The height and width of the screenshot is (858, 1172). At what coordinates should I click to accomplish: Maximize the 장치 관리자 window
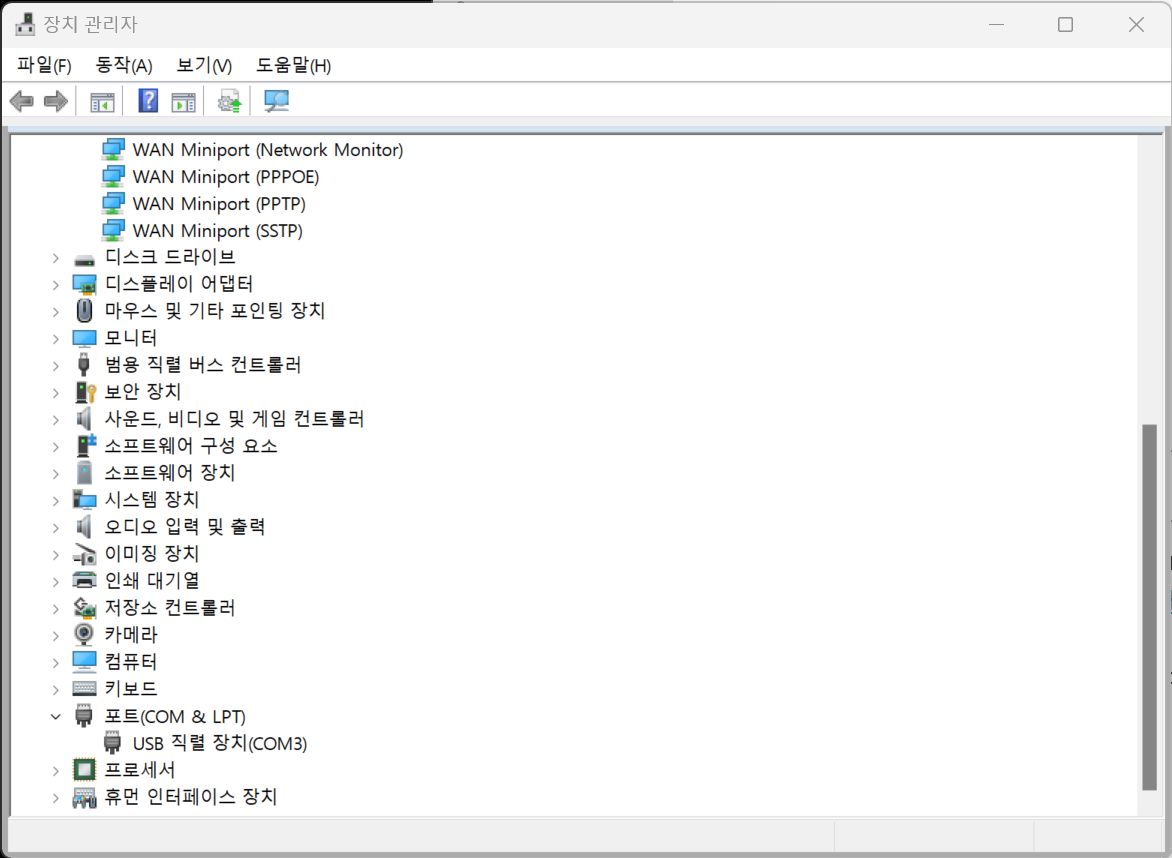point(1066,25)
